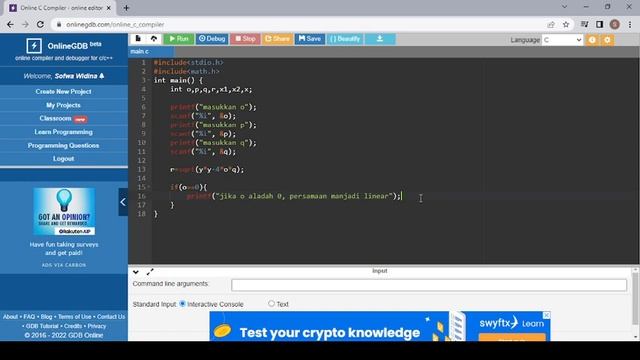Click the onlinegdb.com address bar
Viewport: 640px width, 360px height.
coord(302,24)
